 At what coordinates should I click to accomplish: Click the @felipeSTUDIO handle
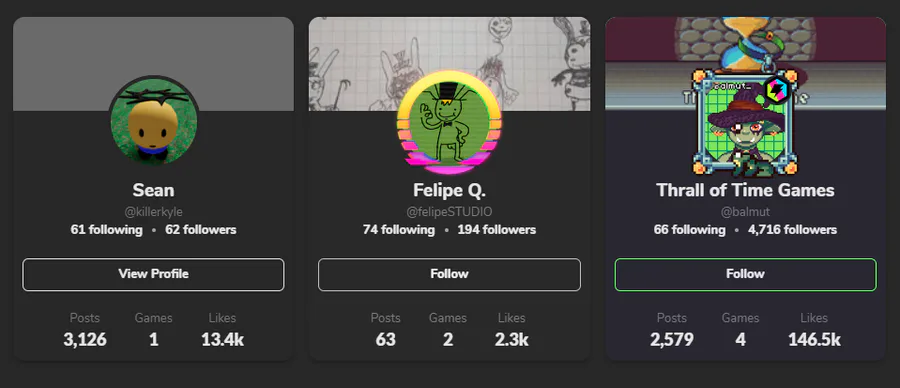point(449,212)
